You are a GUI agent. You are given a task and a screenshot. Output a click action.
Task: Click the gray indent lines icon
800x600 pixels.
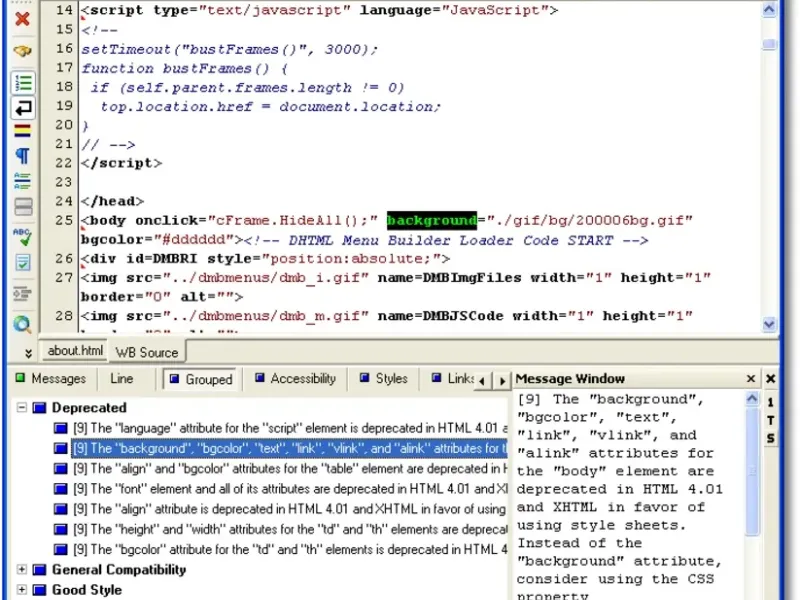coord(22,294)
